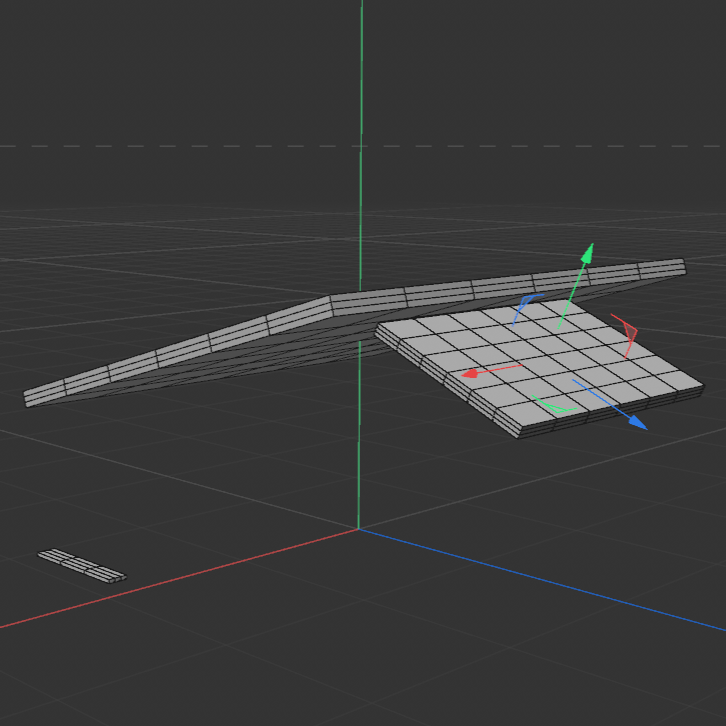Click the world origin where axes meet
This screenshot has height=726, width=726.
coord(360,529)
